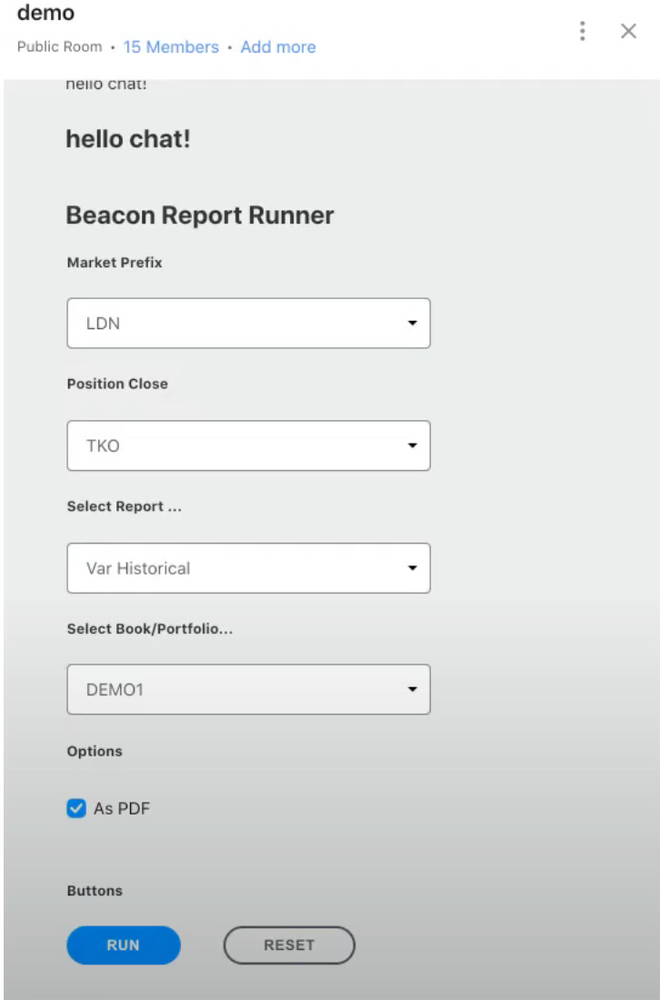Click the caret arrow beside DEMO1

(413, 689)
